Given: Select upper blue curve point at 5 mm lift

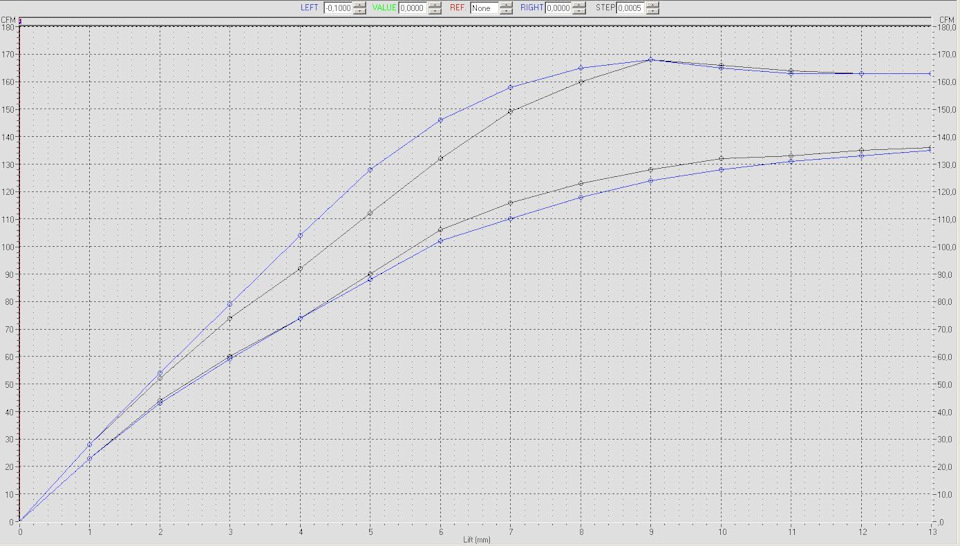Looking at the screenshot, I should coord(370,169).
